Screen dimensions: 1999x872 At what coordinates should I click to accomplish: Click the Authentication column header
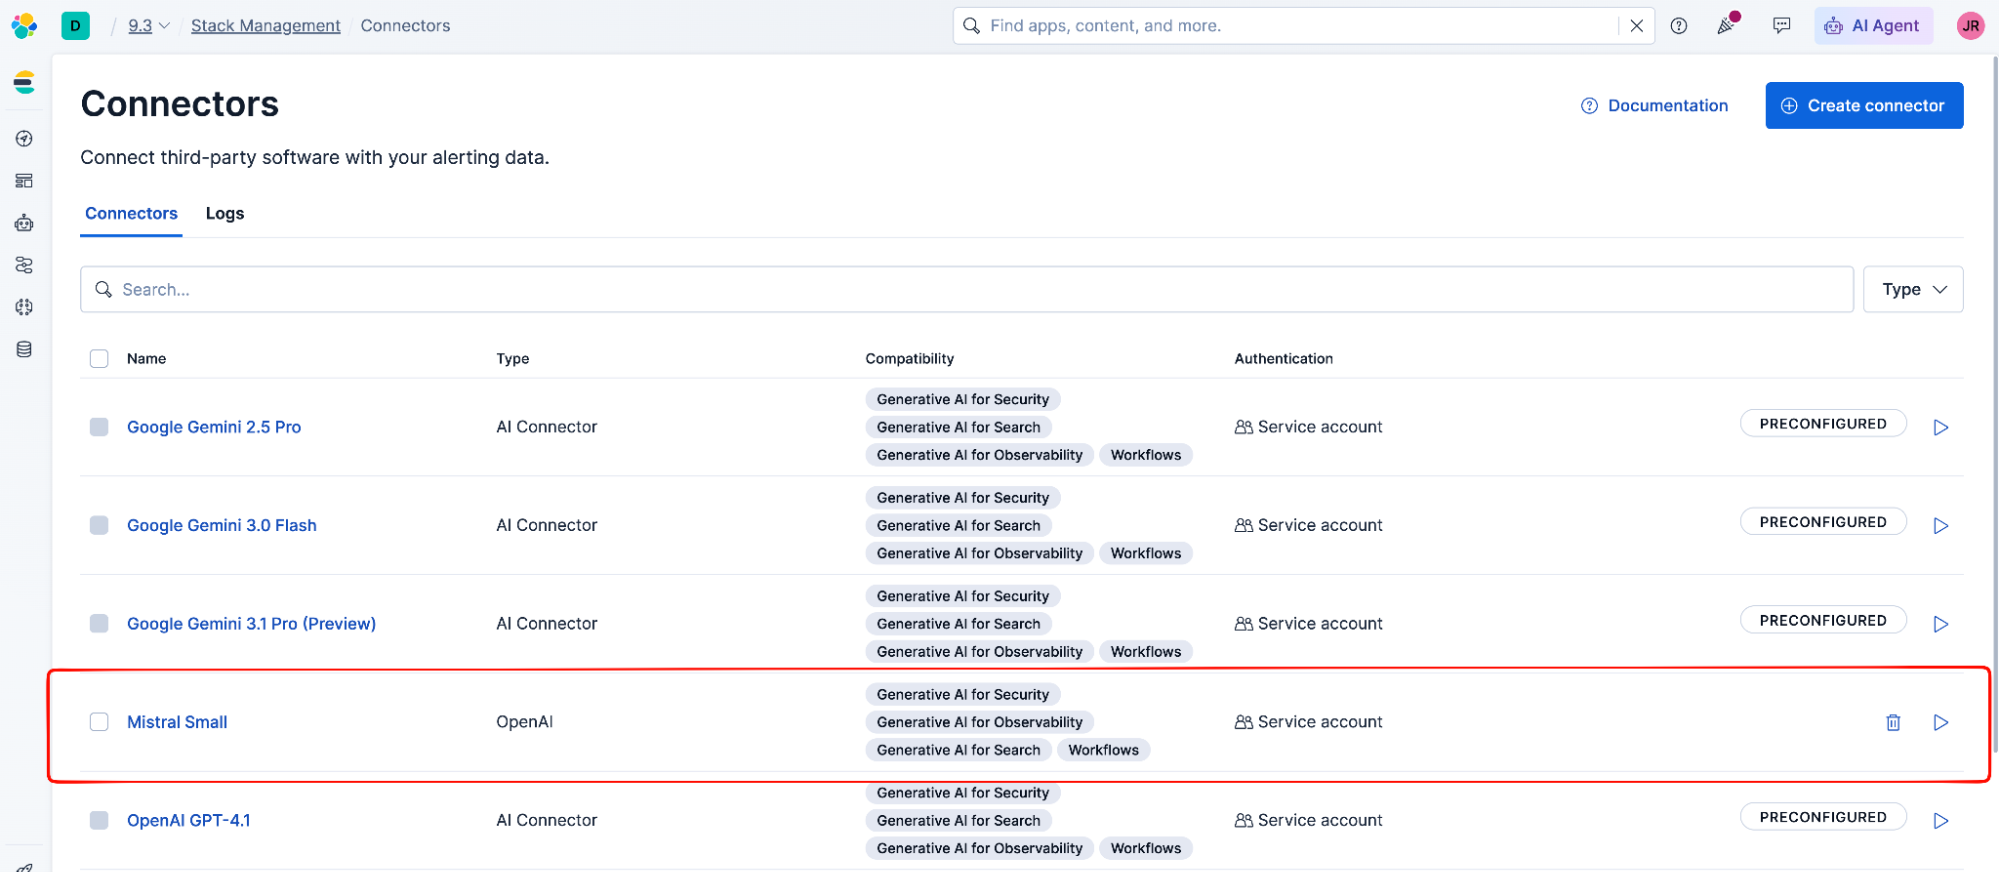pos(1284,359)
